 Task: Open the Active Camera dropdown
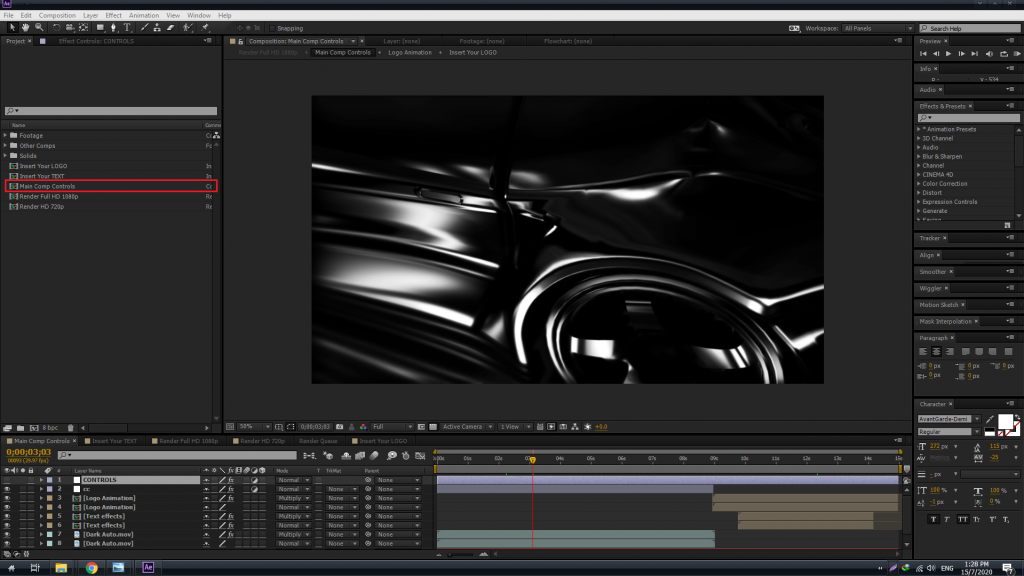467,426
